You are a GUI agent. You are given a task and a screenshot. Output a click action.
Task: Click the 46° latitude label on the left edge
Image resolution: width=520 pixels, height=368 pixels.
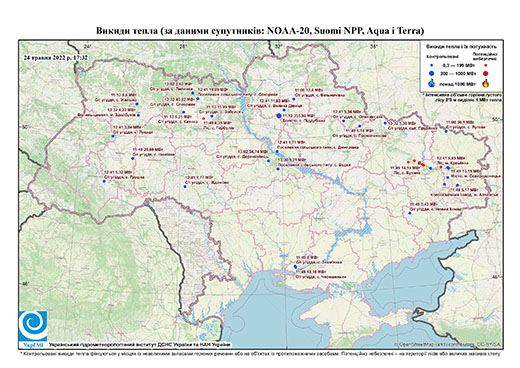tap(25, 283)
